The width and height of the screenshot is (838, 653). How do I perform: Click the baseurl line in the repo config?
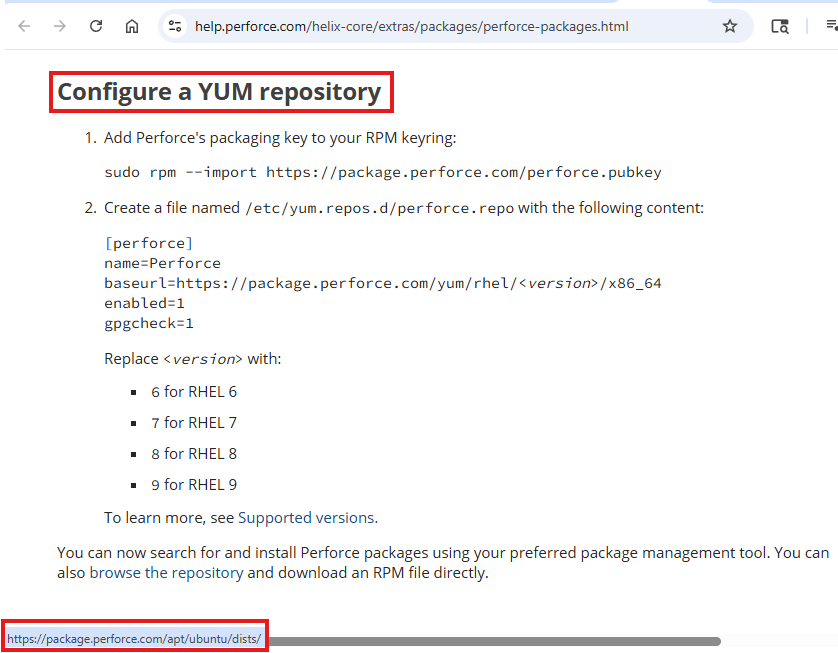tap(382, 283)
